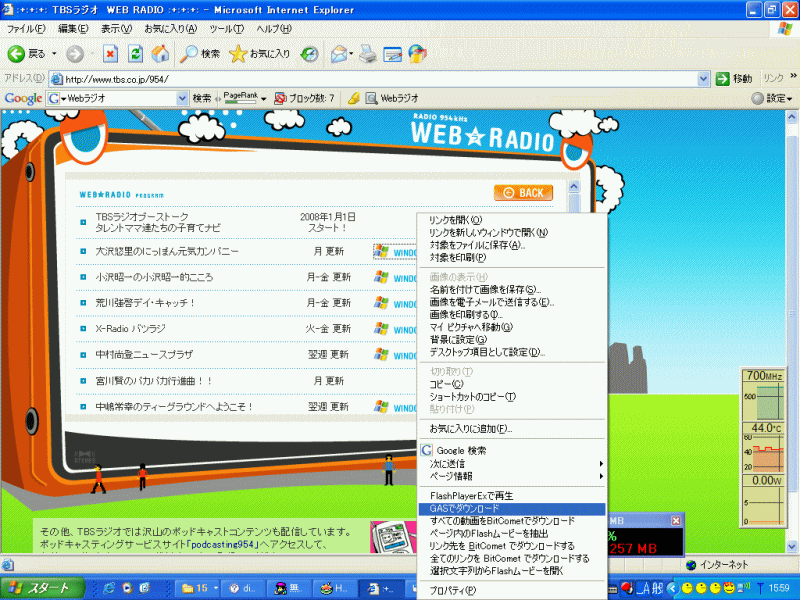Screen dimensions: 800x600
Task: Click the program title 宮川賢のパカパカ行進曲！！
Action: coord(154,381)
